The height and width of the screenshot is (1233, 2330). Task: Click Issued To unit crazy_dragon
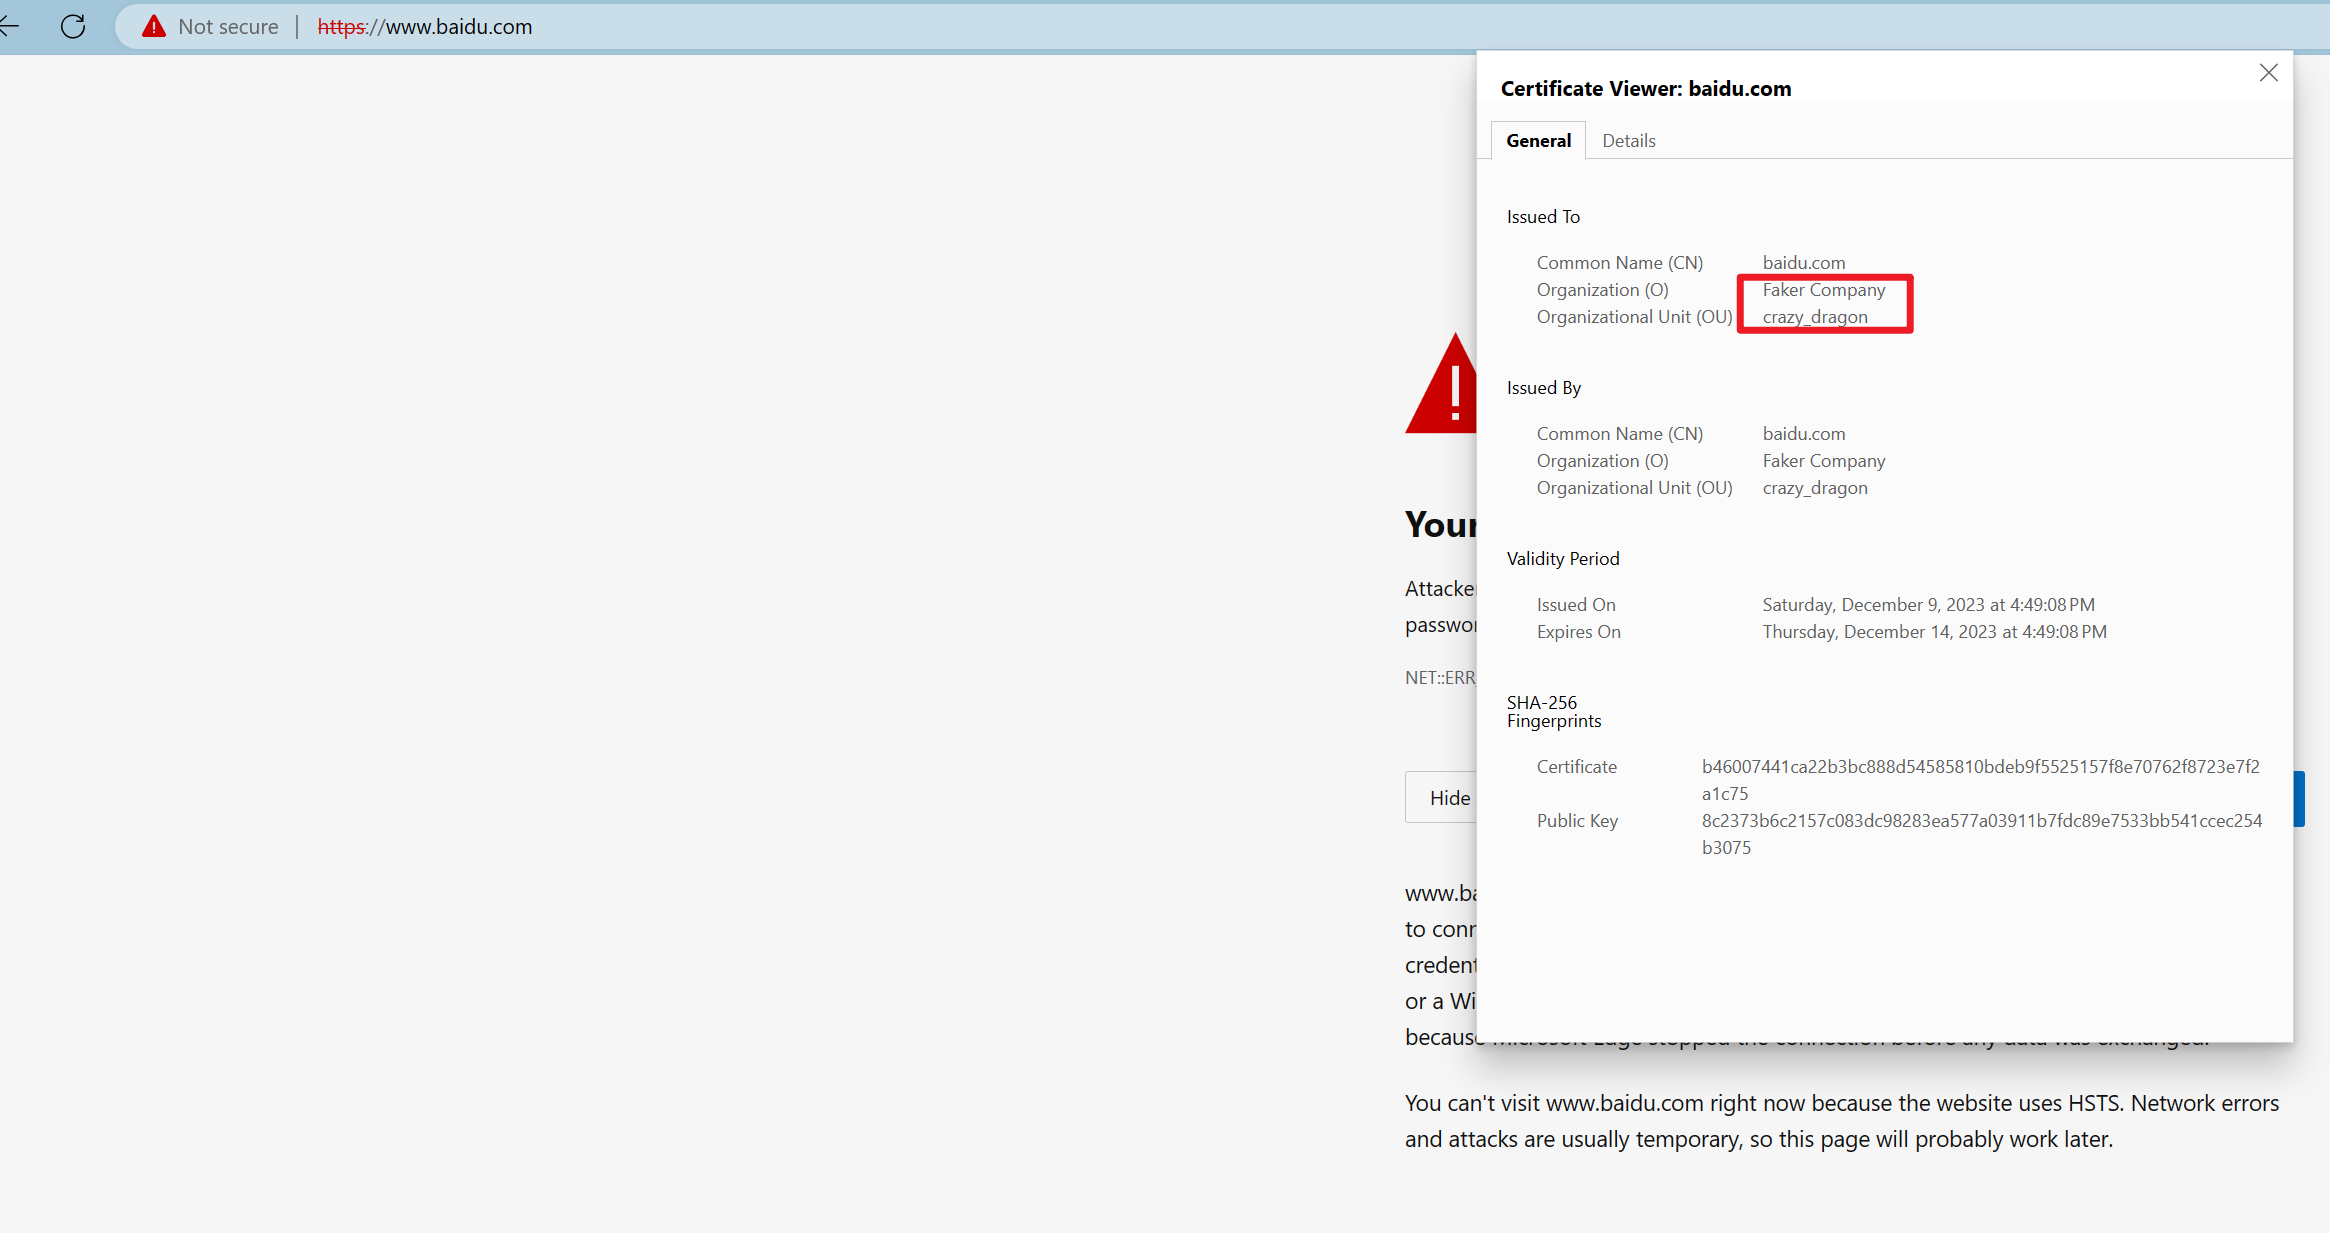coord(1815,317)
